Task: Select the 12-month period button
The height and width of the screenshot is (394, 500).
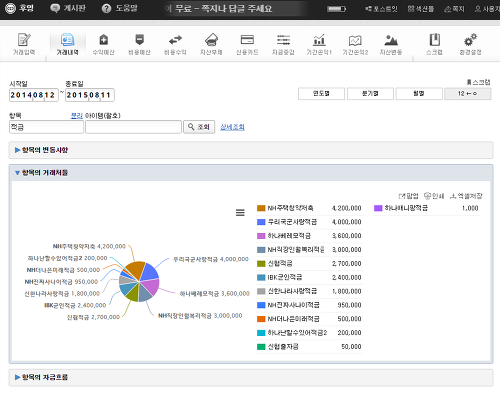Action: [468, 94]
